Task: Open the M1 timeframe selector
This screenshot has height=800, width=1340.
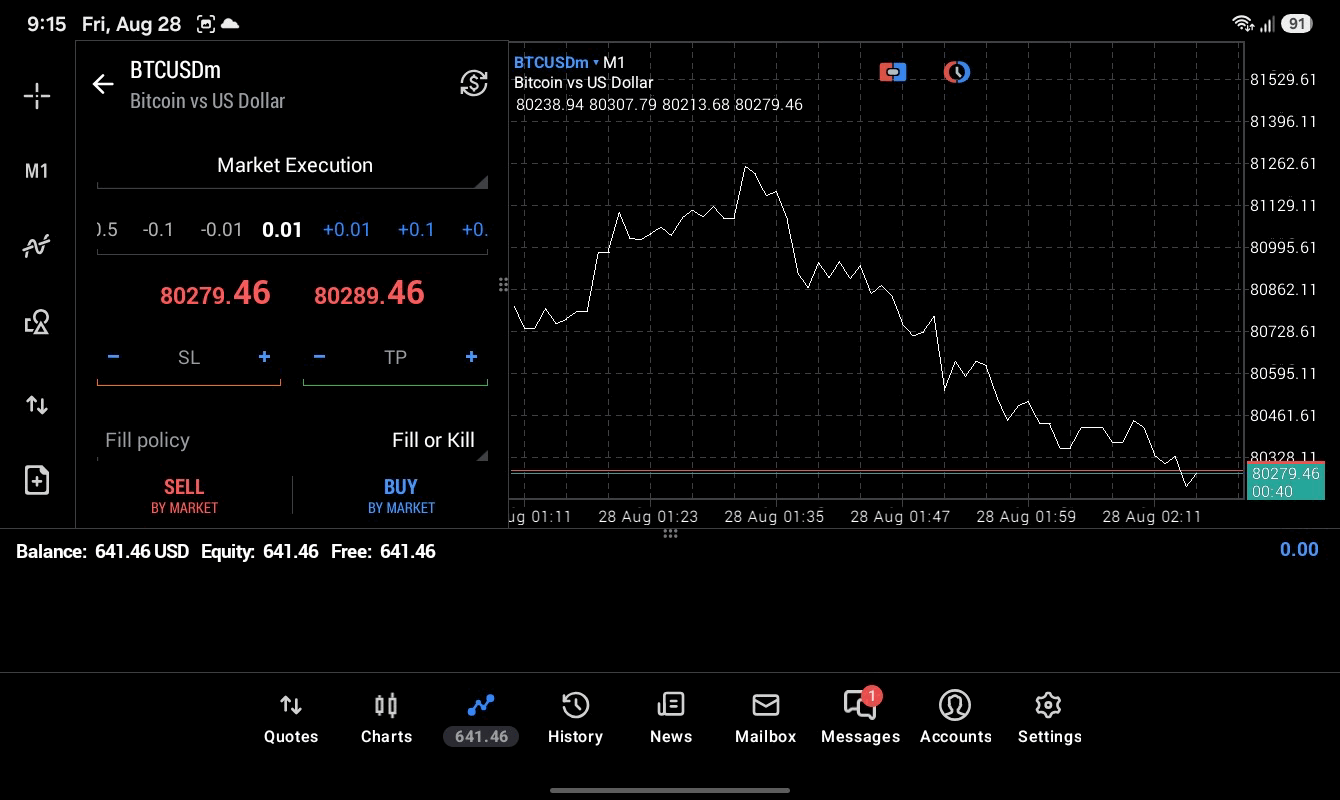Action: point(37,171)
